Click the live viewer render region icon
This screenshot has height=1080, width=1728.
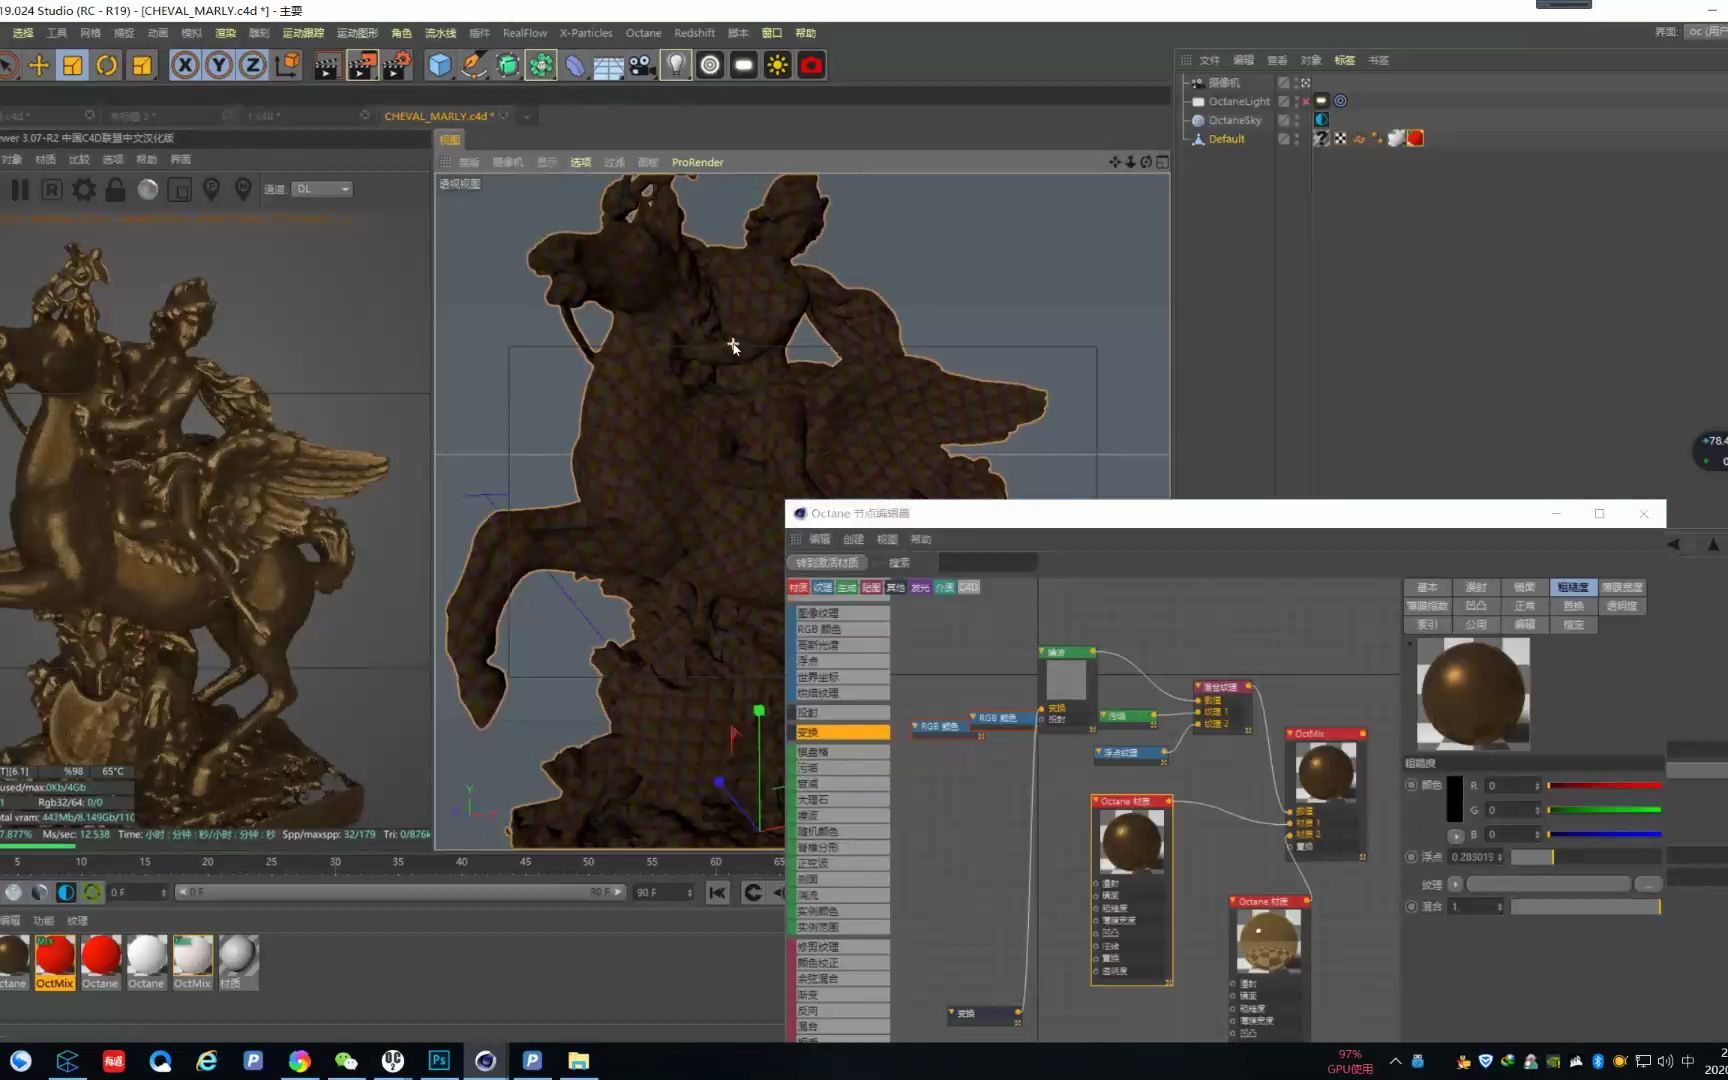click(x=179, y=190)
